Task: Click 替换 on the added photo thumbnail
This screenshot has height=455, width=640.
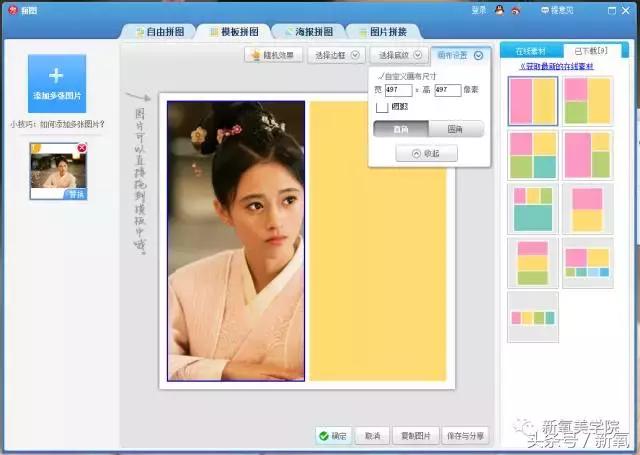Action: [x=76, y=194]
